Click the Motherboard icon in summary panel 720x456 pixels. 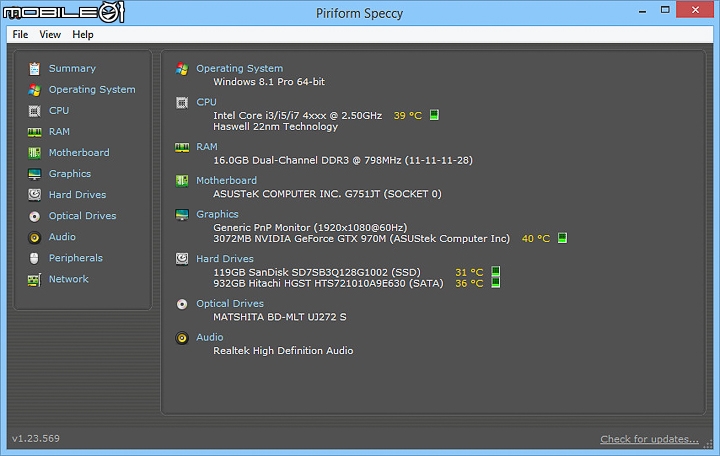182,181
